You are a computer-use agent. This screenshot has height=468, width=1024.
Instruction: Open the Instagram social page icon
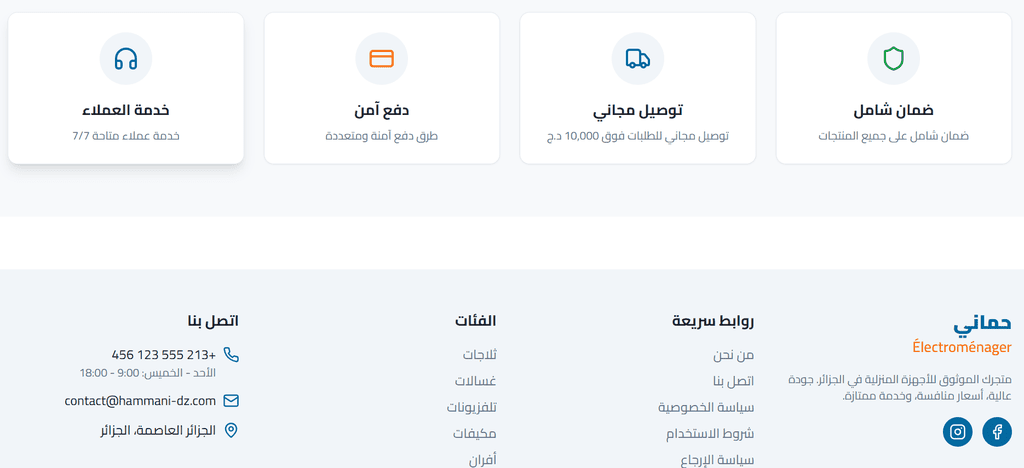(958, 432)
